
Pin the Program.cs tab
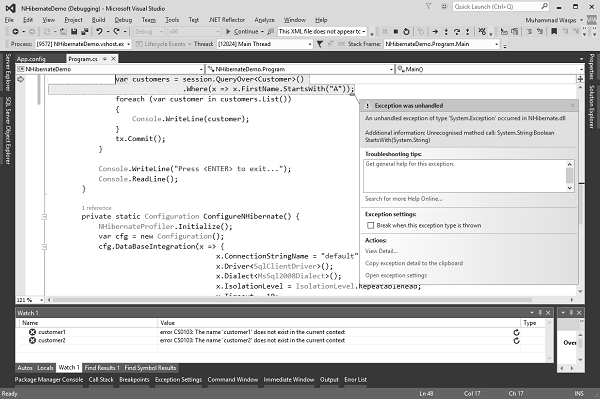click(x=104, y=59)
